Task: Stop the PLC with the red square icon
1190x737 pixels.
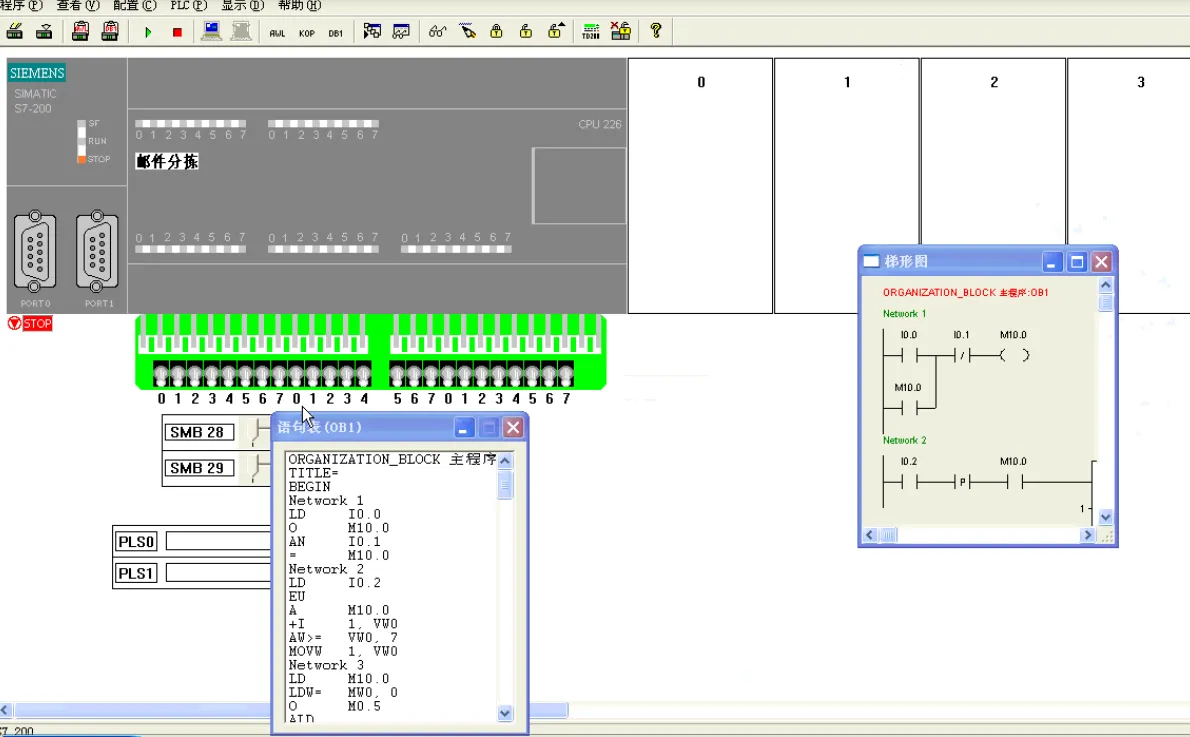Action: pos(178,32)
